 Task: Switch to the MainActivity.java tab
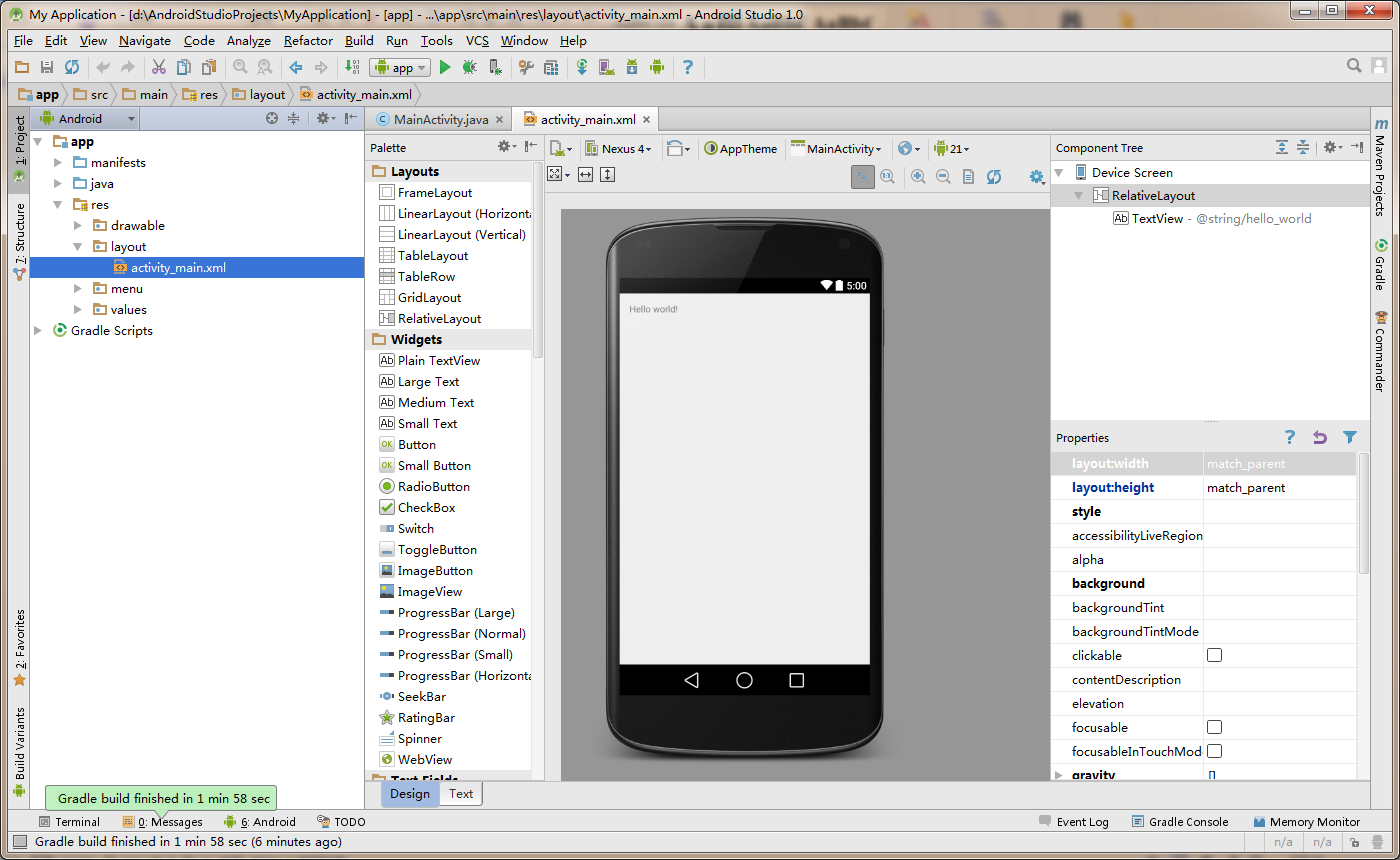pos(440,119)
